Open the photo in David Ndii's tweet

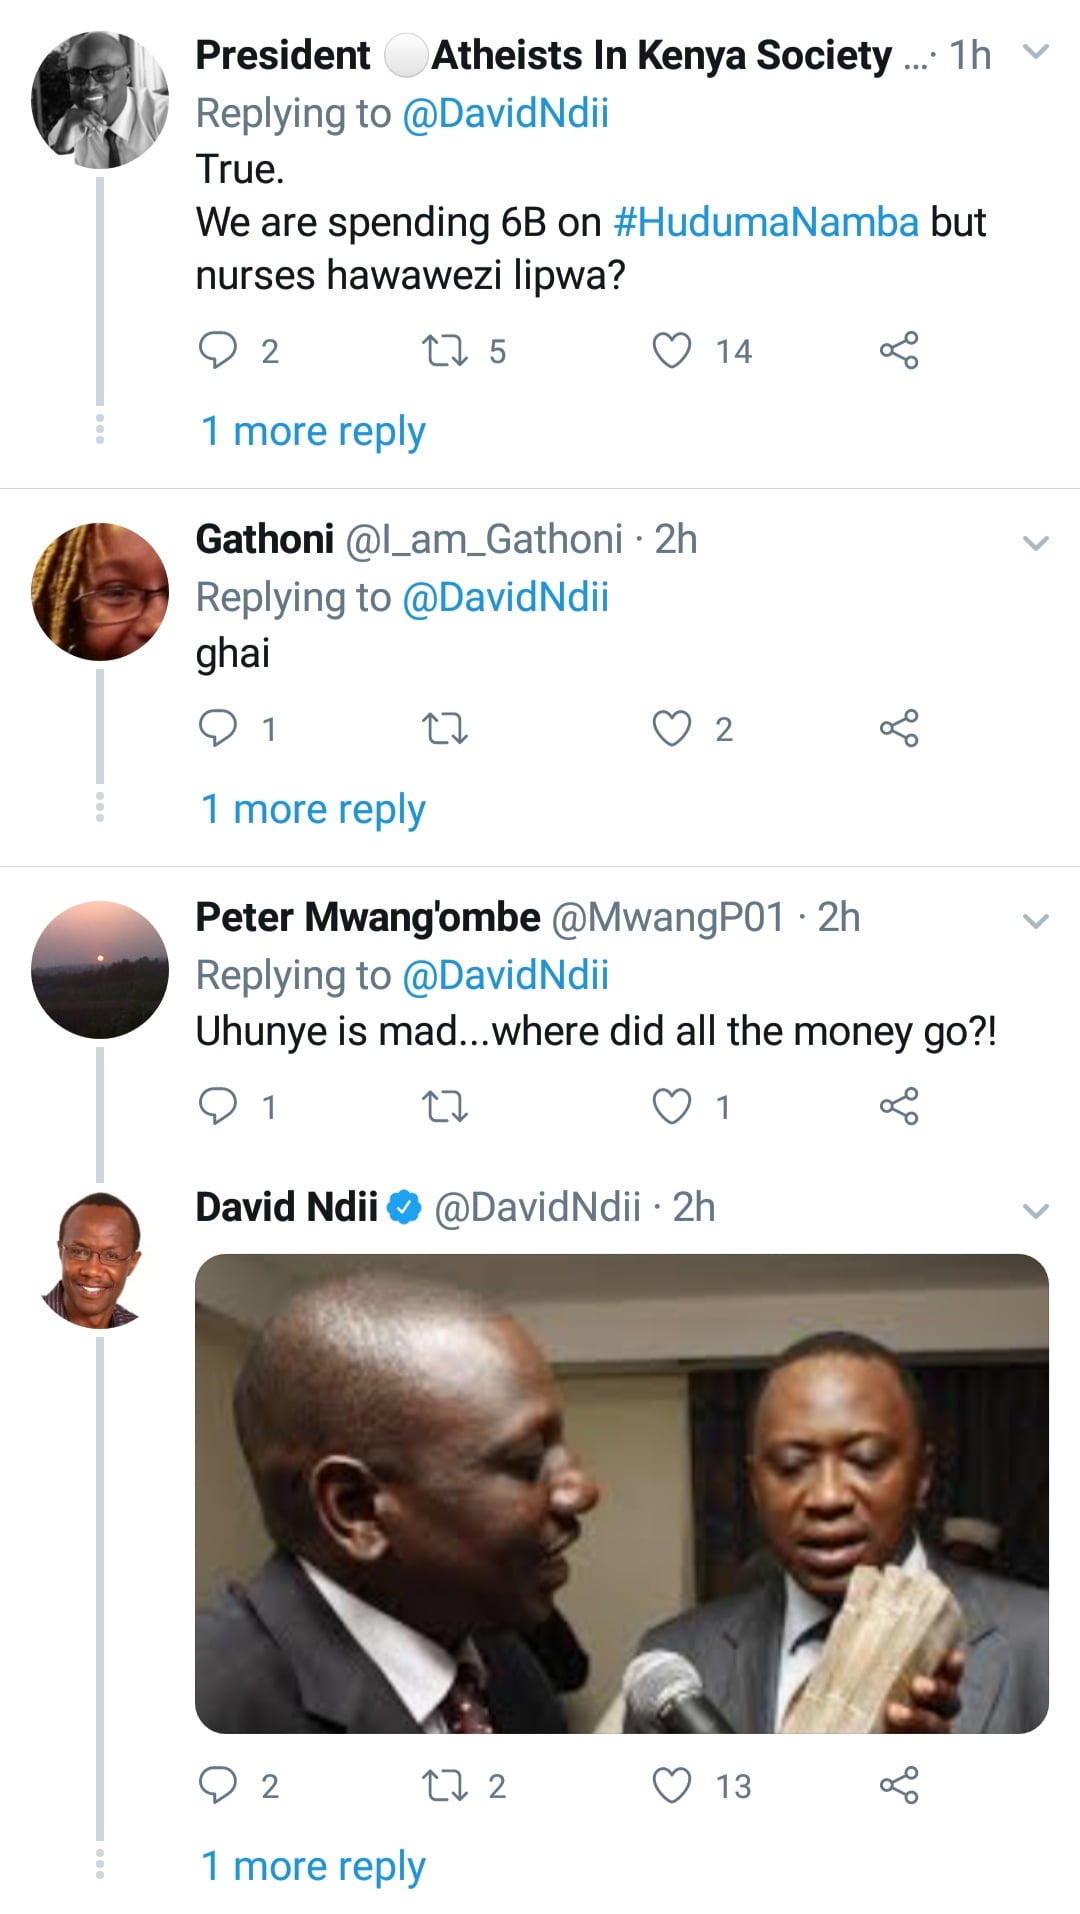621,1493
